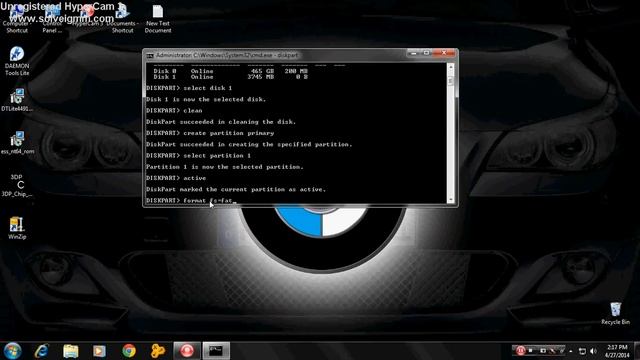640x360 pixels.
Task: Open the Control Panel desktop icon
Action: (x=52, y=18)
